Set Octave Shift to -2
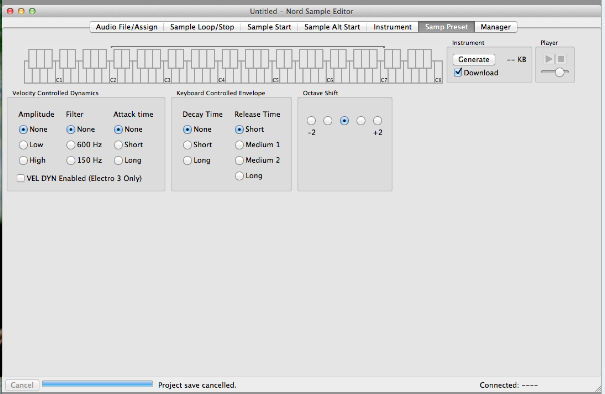 point(311,121)
